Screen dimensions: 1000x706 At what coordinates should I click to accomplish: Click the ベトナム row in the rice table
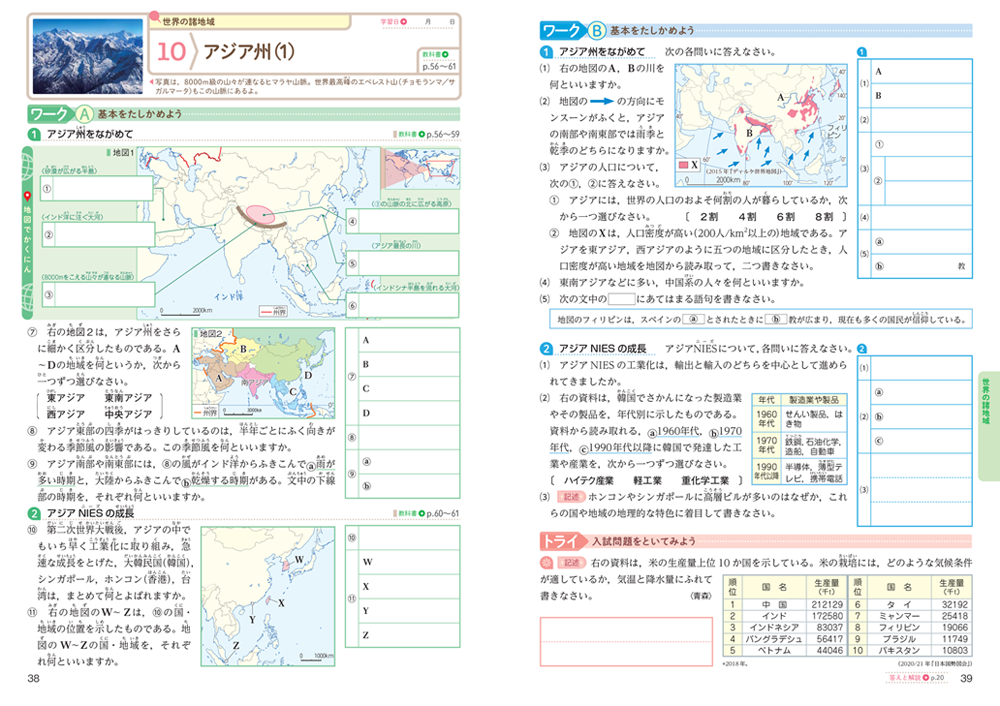point(786,651)
